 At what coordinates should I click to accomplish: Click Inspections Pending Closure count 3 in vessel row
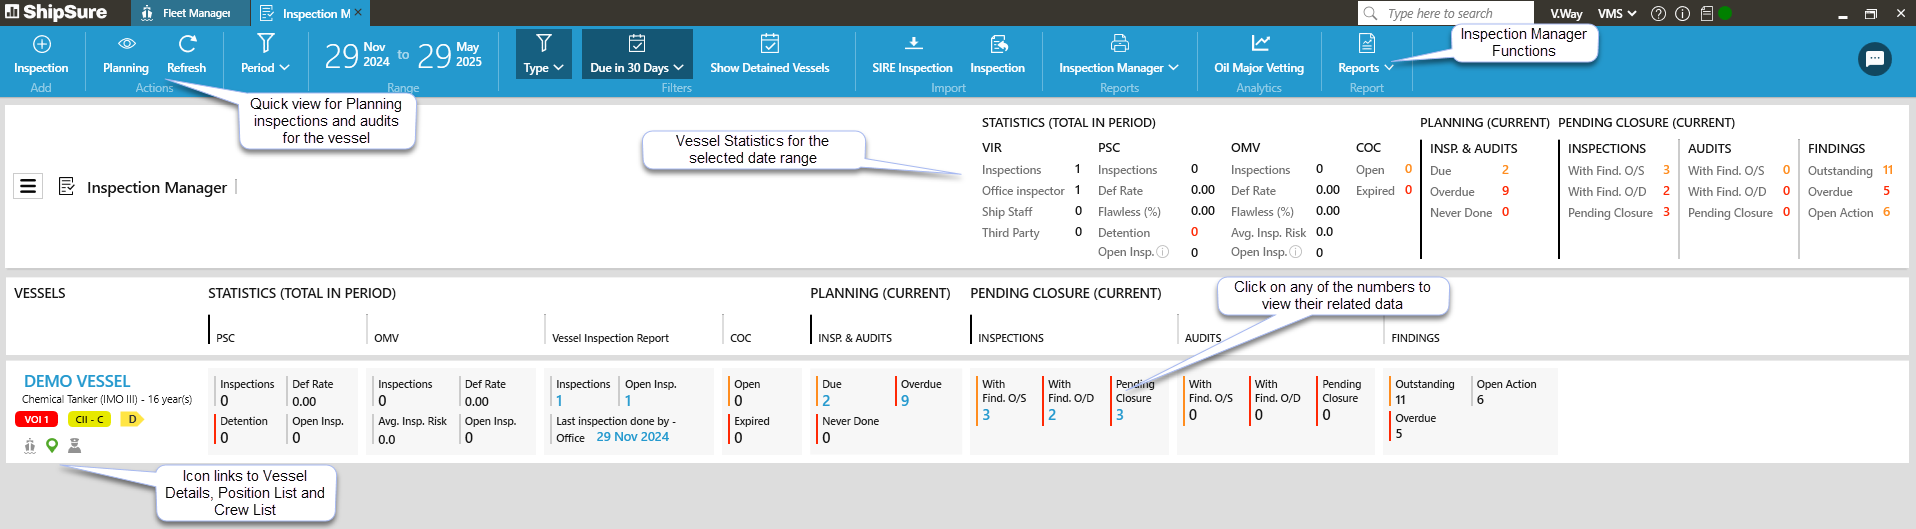tap(1120, 415)
